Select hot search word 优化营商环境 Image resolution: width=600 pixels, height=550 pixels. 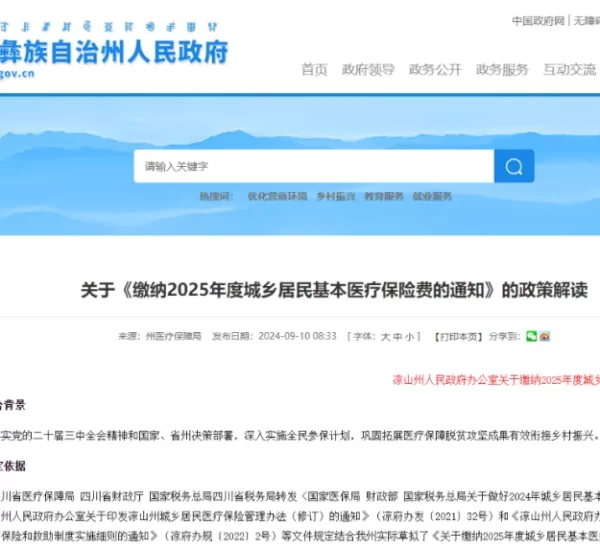click(x=277, y=196)
